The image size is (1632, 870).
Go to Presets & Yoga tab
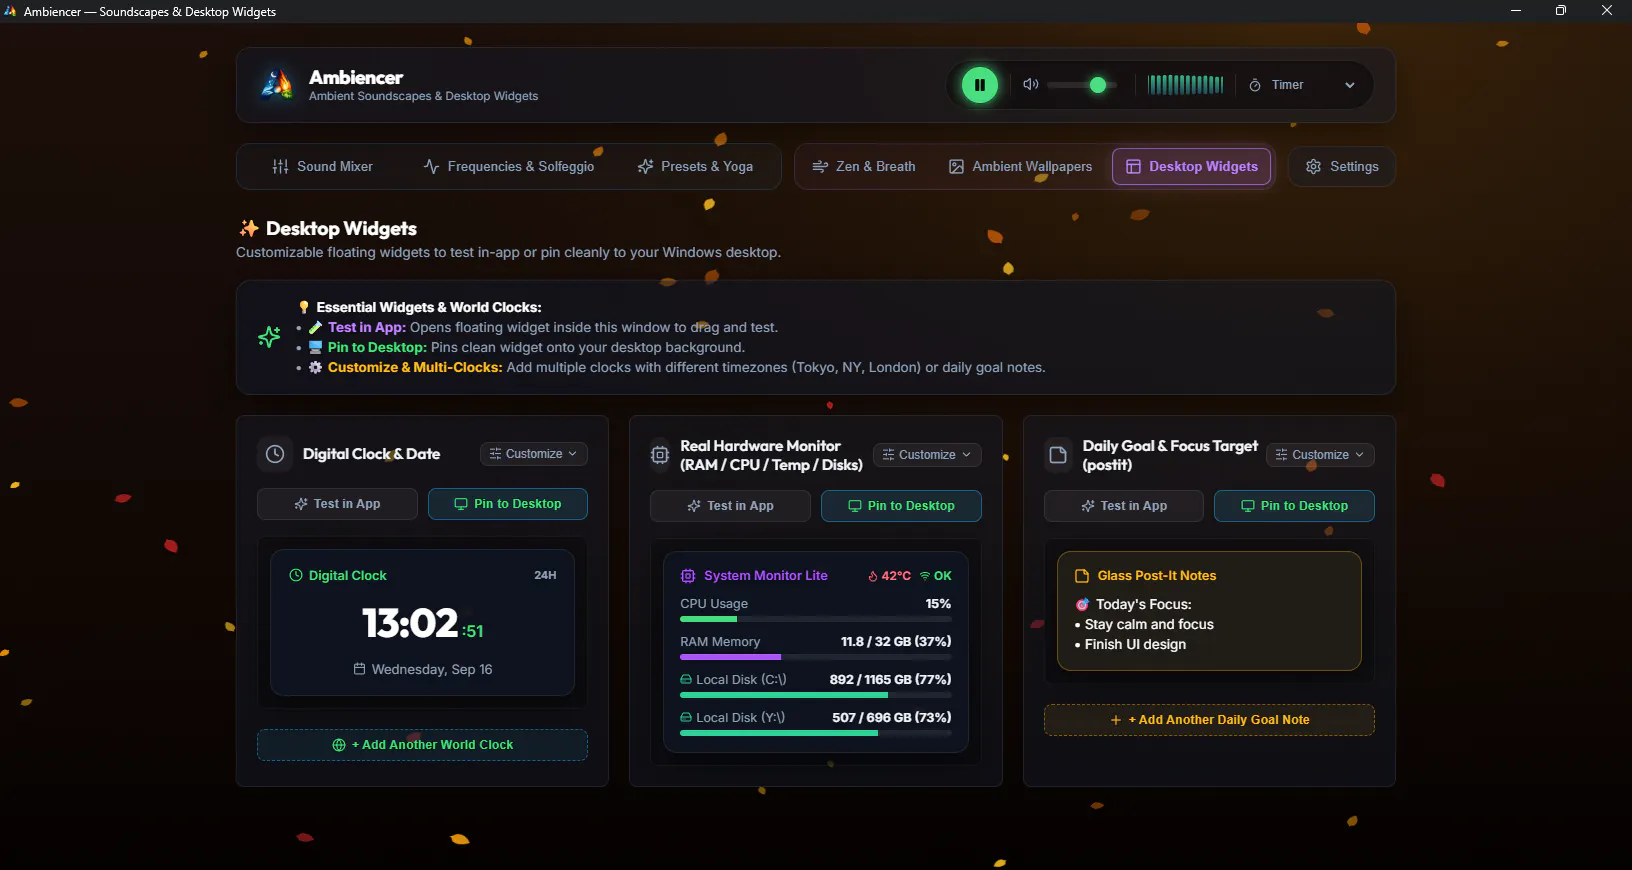[696, 167]
